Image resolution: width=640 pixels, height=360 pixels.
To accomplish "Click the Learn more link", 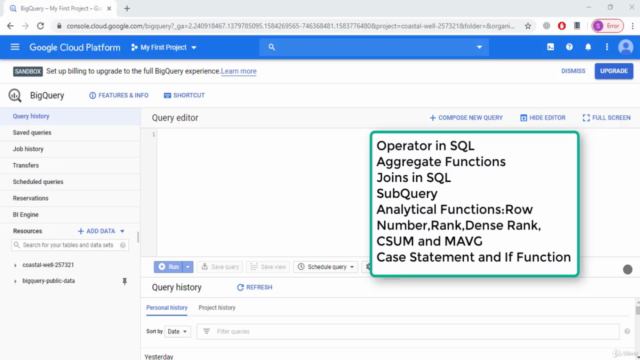I will pos(238,71).
